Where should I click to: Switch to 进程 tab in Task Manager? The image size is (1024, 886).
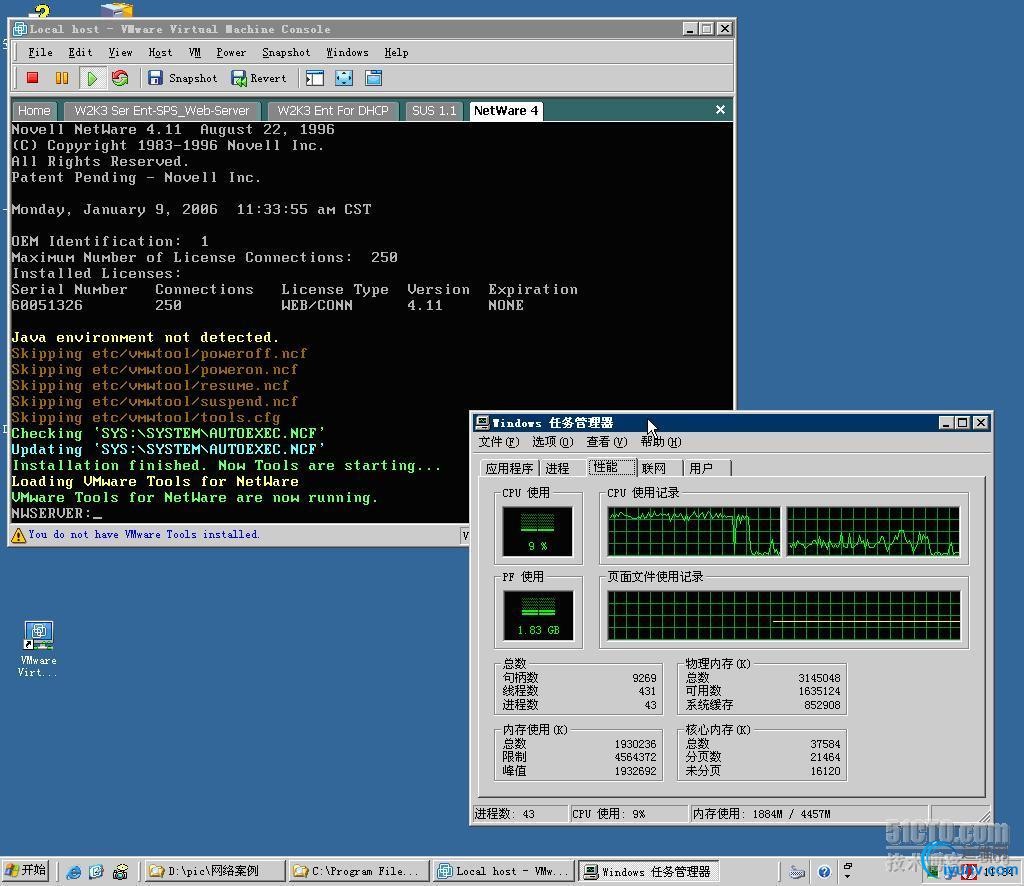click(557, 468)
